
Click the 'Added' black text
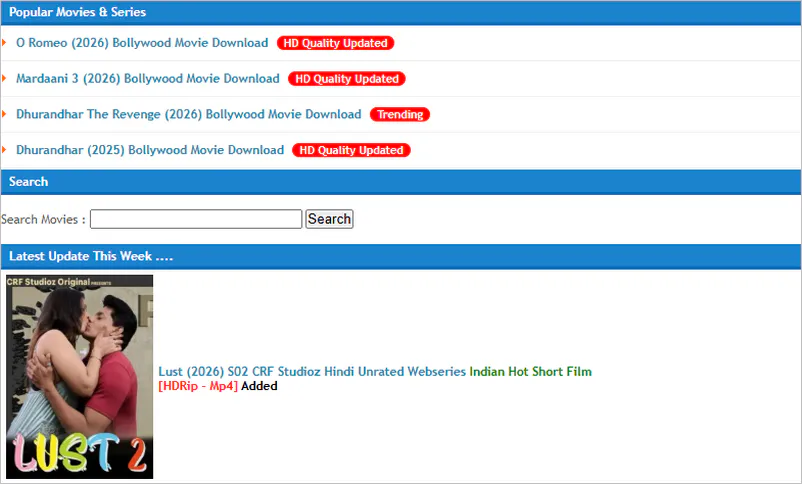(x=259, y=386)
